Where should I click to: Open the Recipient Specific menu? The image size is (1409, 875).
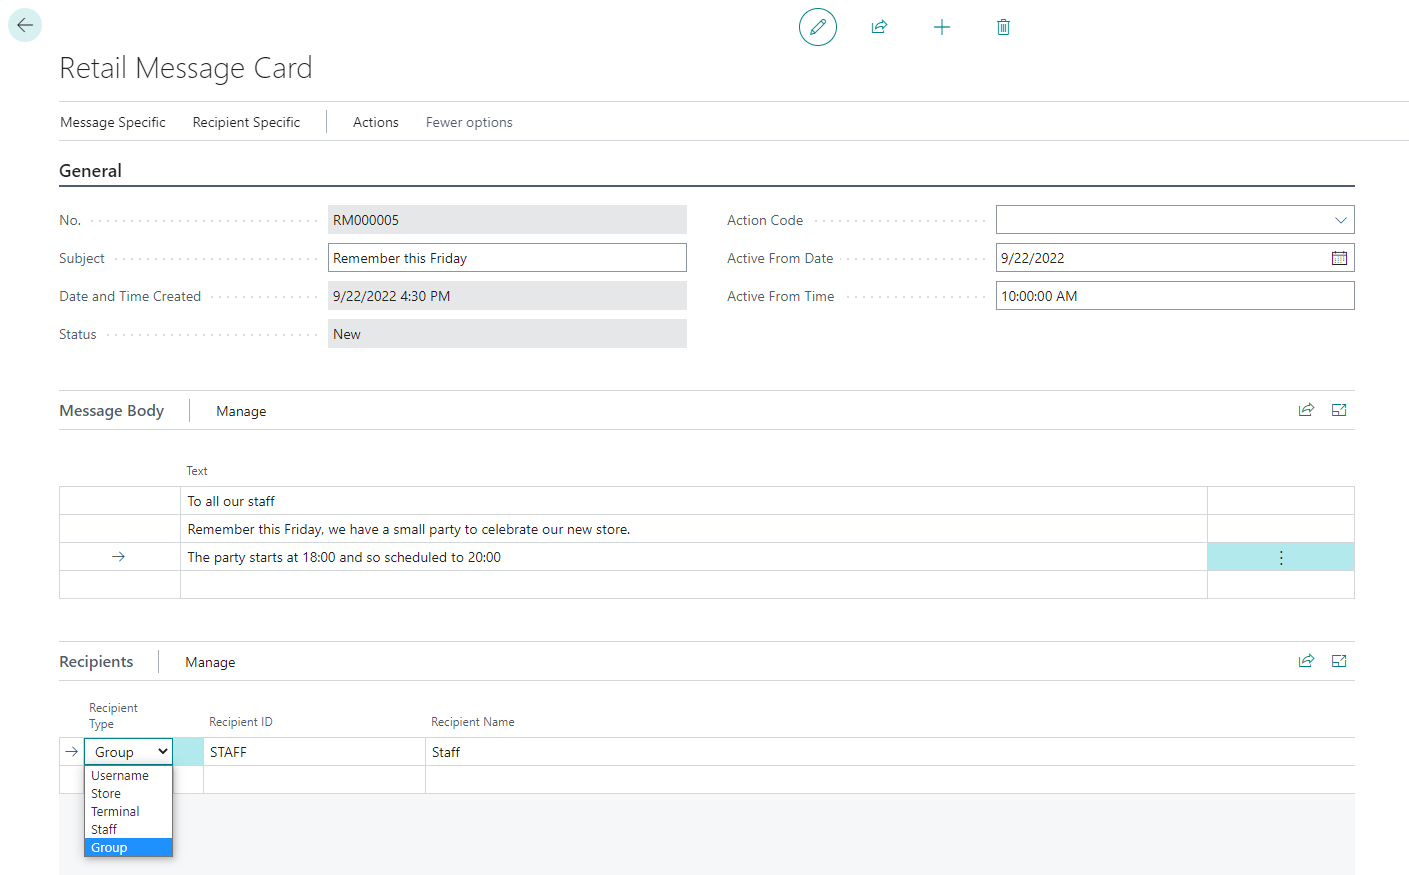tap(246, 122)
